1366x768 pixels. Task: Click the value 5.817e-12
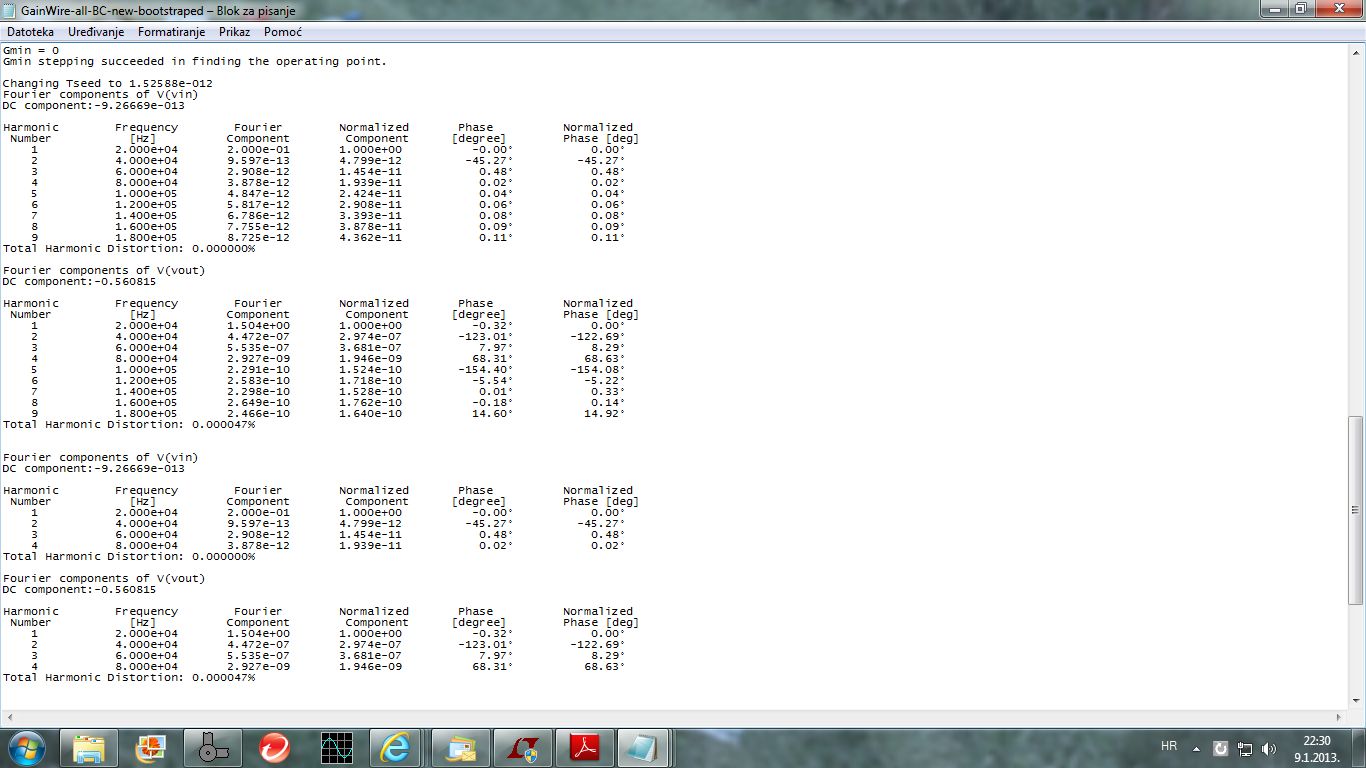tap(258, 204)
